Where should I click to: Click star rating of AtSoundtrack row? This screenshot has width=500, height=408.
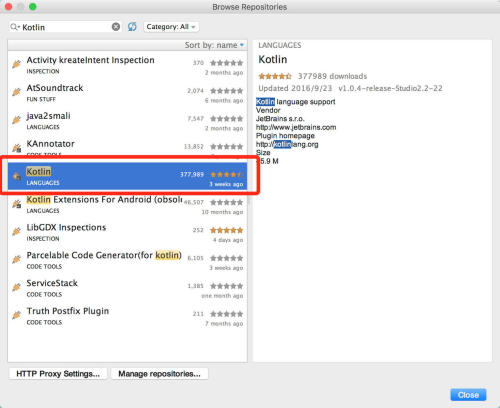coord(227,91)
